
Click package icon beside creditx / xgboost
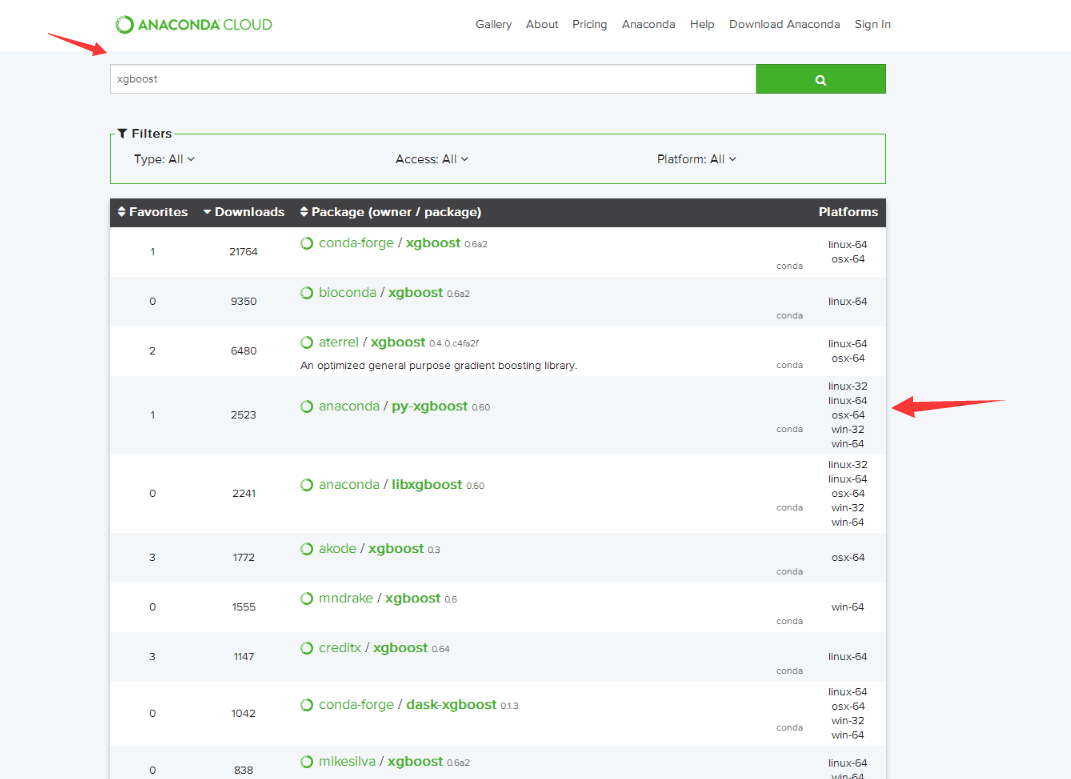[x=307, y=648]
